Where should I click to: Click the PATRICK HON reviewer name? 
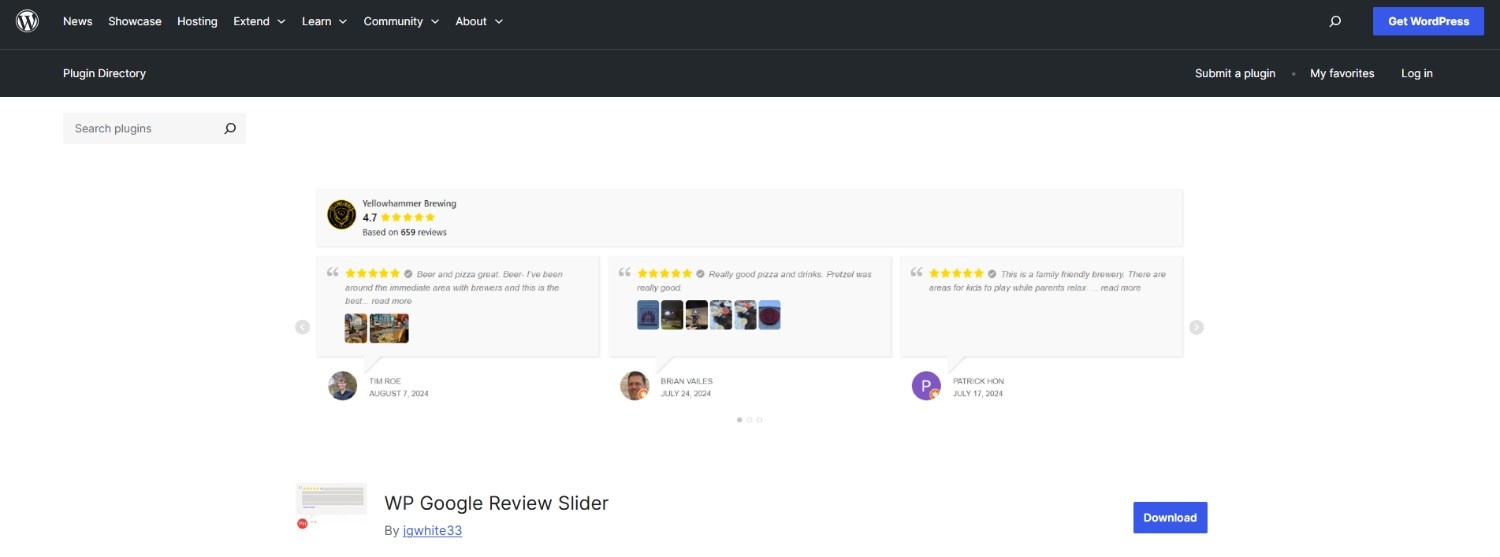pos(978,381)
